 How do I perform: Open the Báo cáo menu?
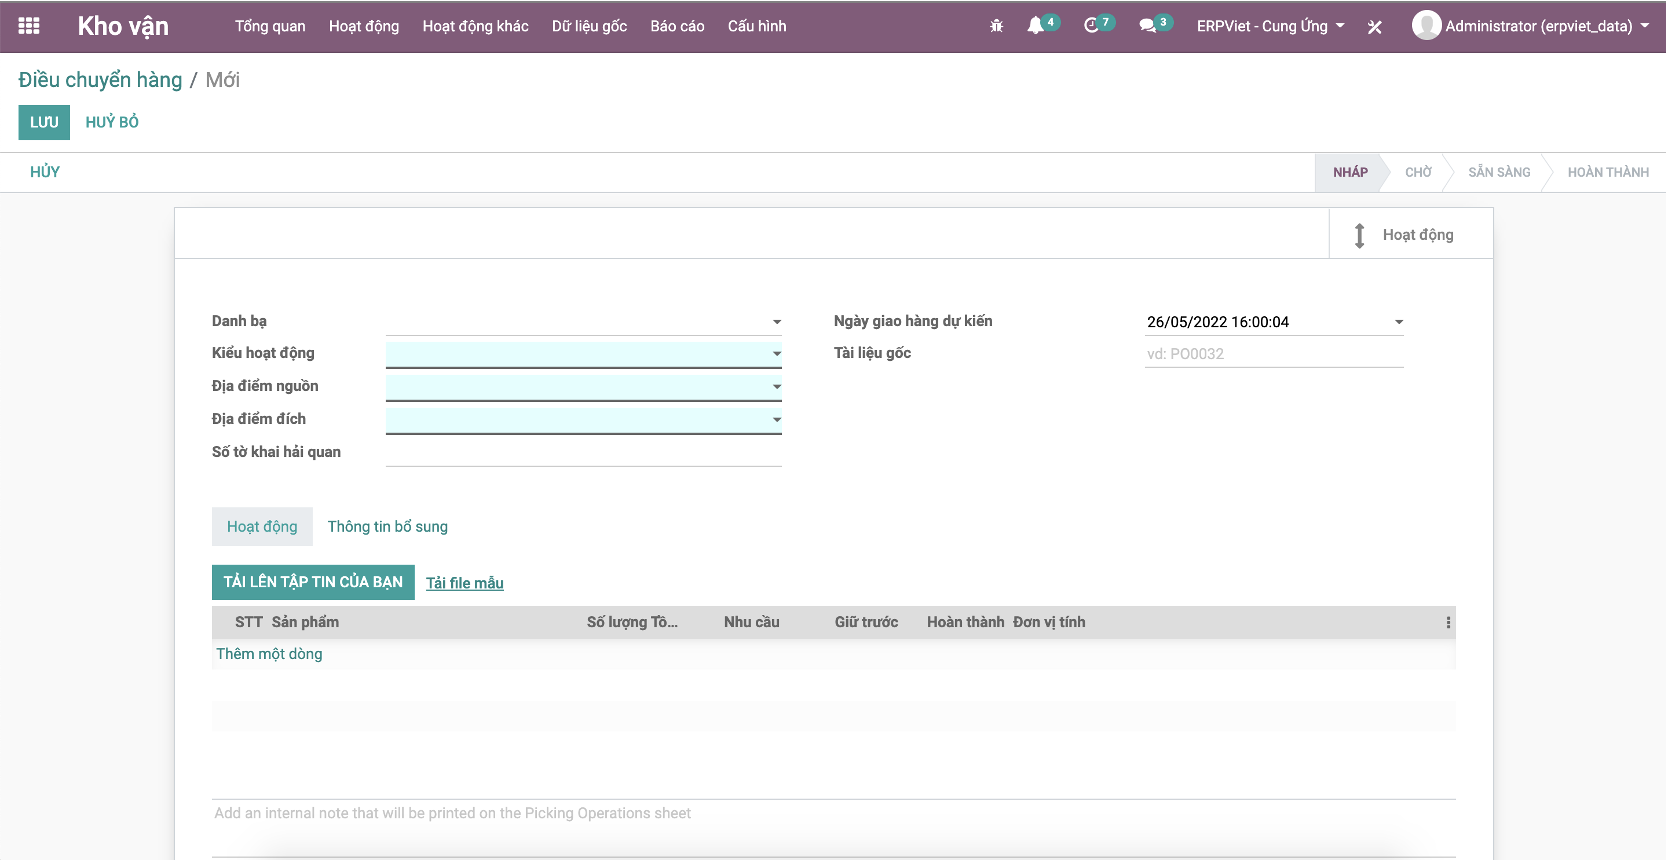pos(677,26)
